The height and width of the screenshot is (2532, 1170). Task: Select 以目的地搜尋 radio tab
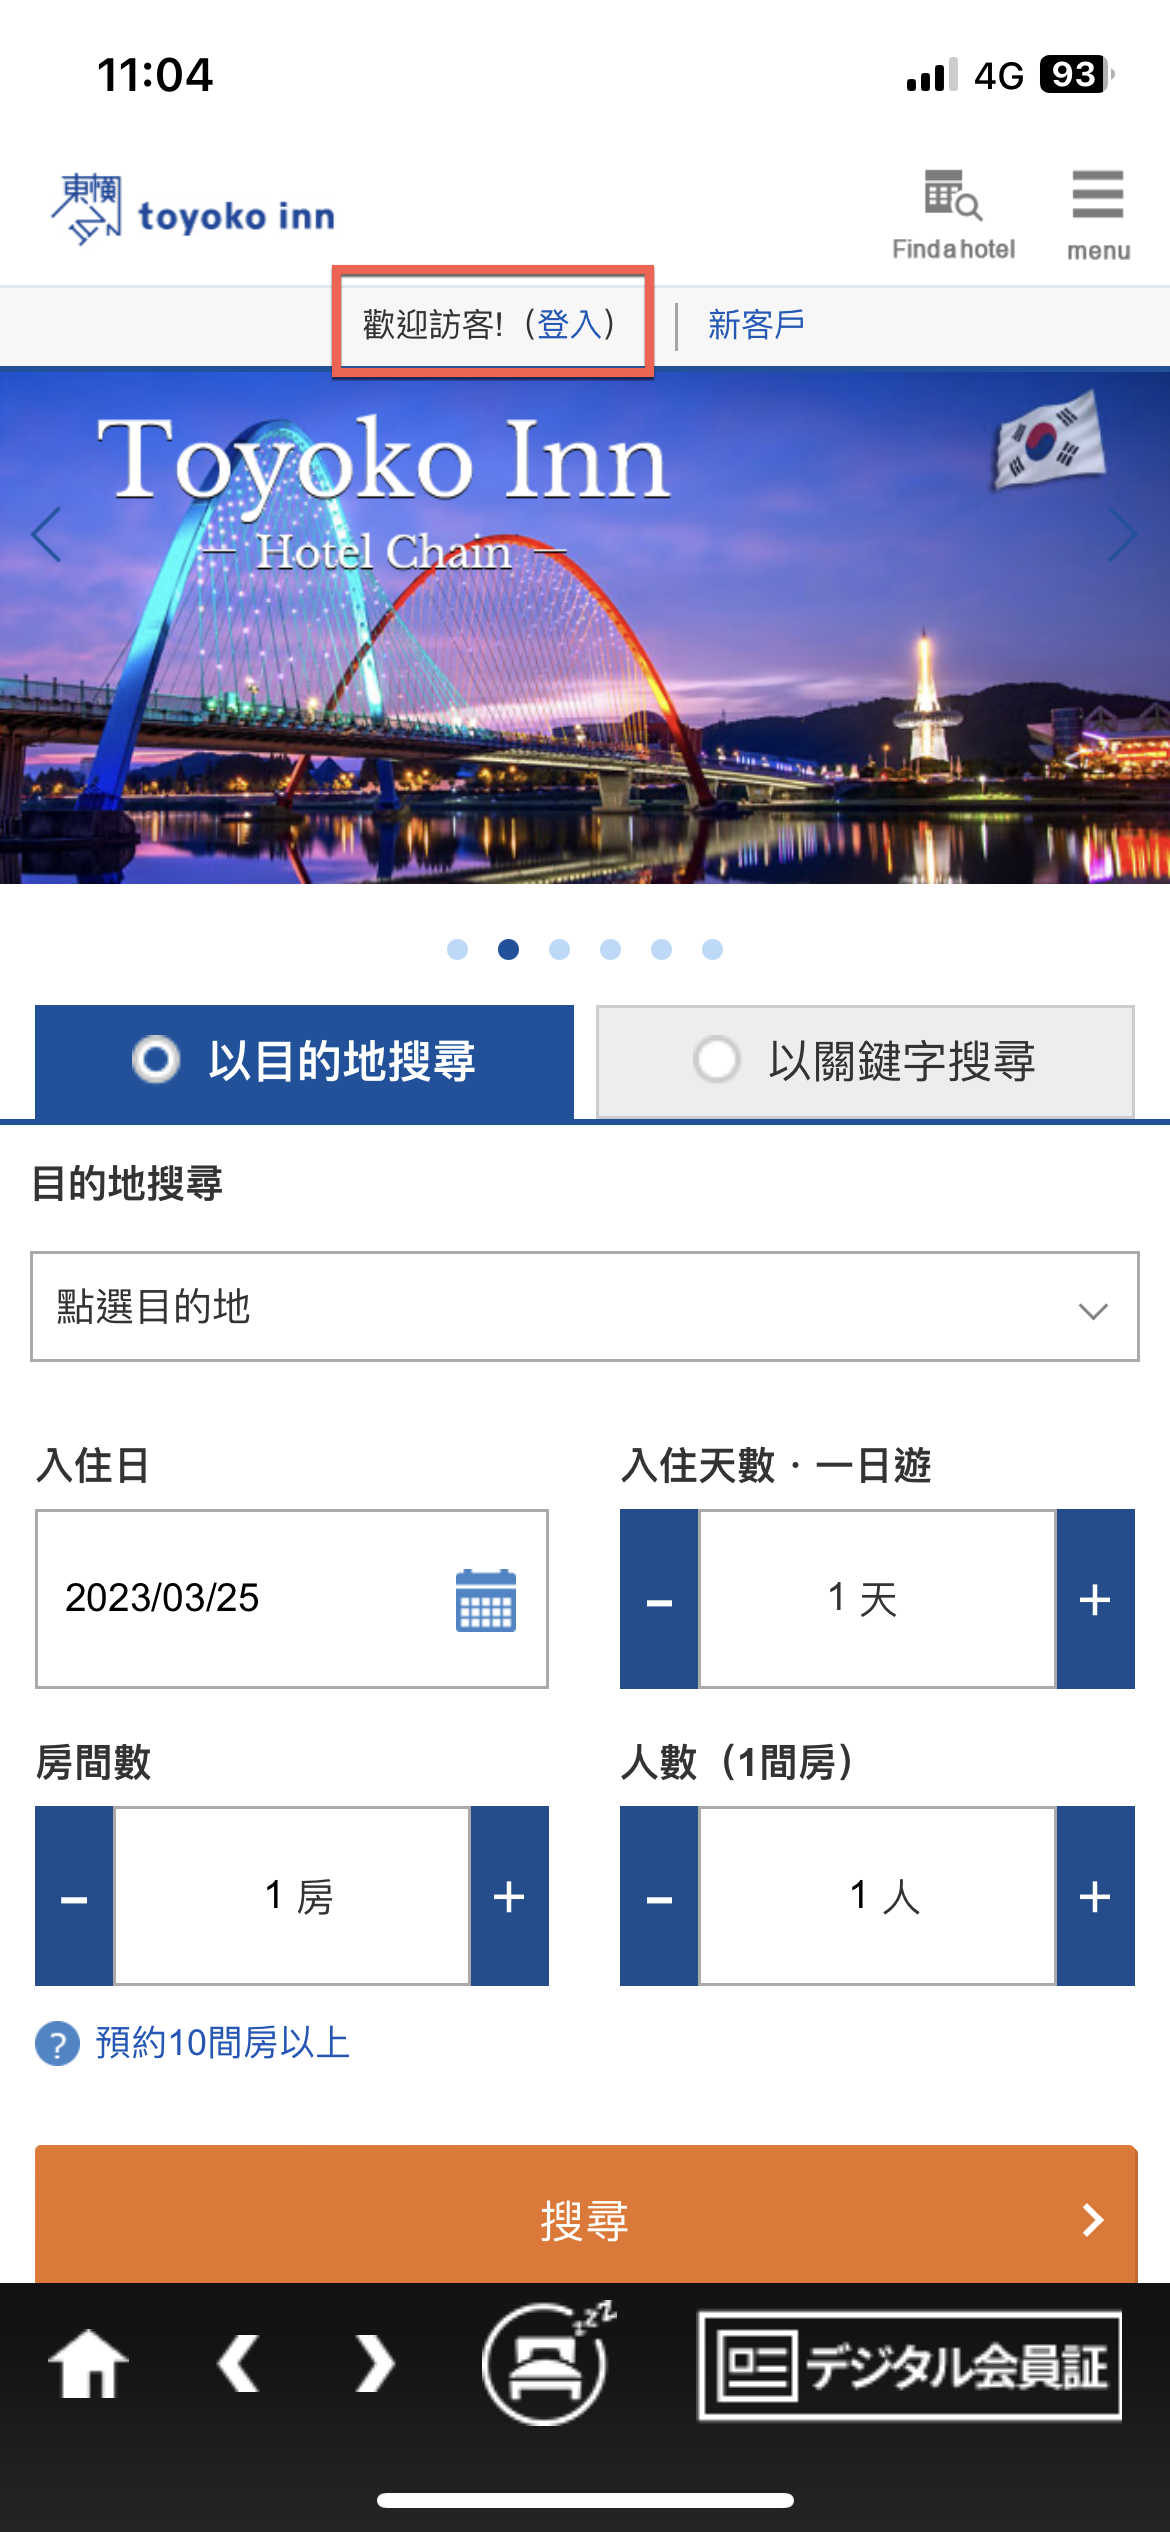pos(304,1061)
